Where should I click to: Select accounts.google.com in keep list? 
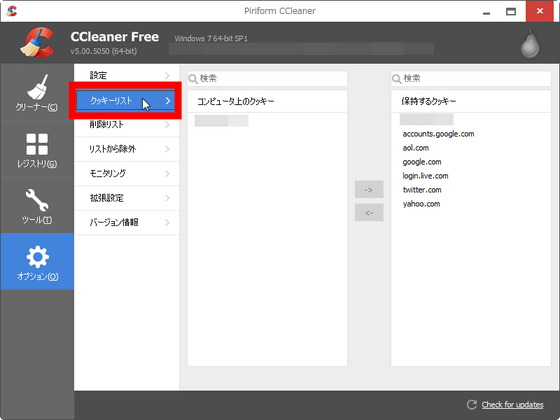(438, 134)
